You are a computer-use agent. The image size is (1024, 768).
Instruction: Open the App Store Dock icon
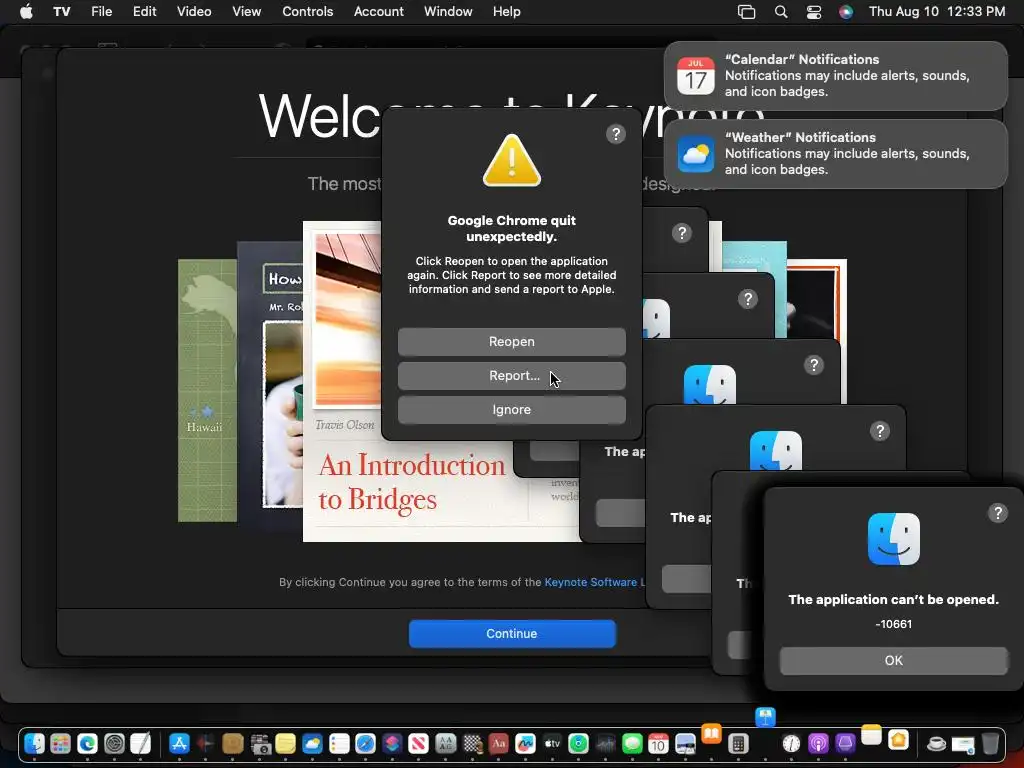179,743
